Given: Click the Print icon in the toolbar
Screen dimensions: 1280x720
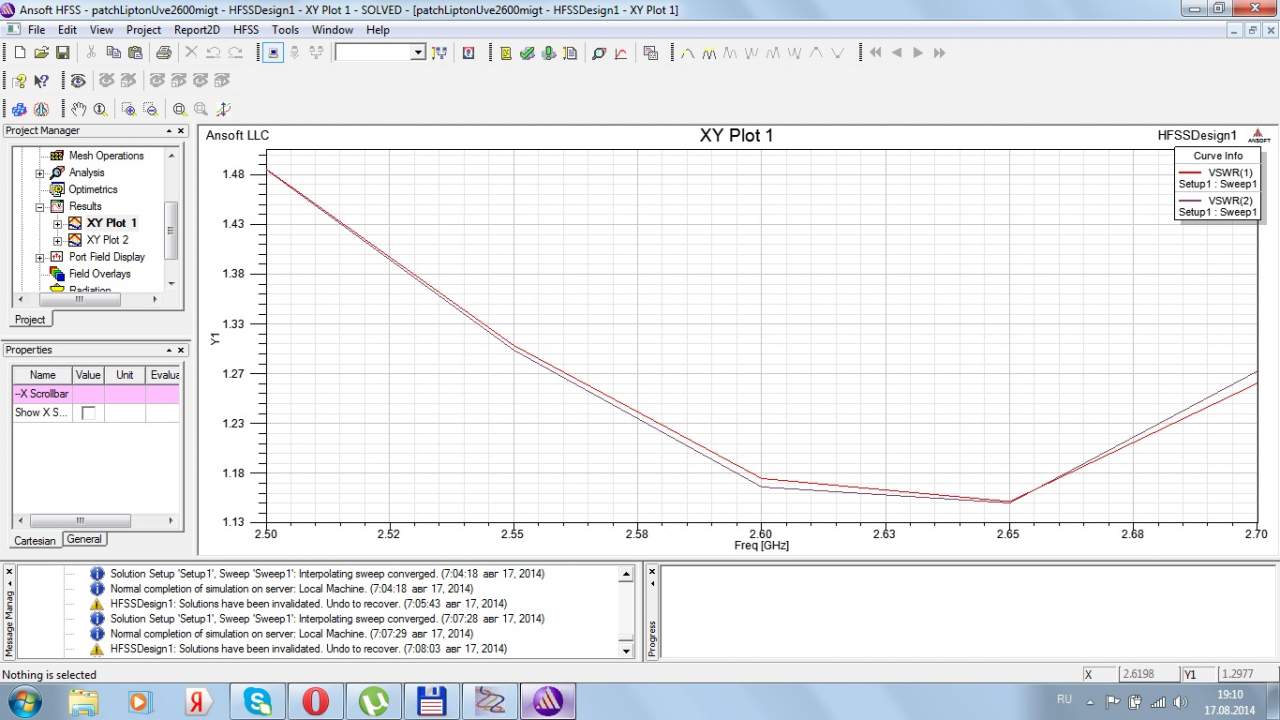Looking at the screenshot, I should pyautogui.click(x=163, y=53).
